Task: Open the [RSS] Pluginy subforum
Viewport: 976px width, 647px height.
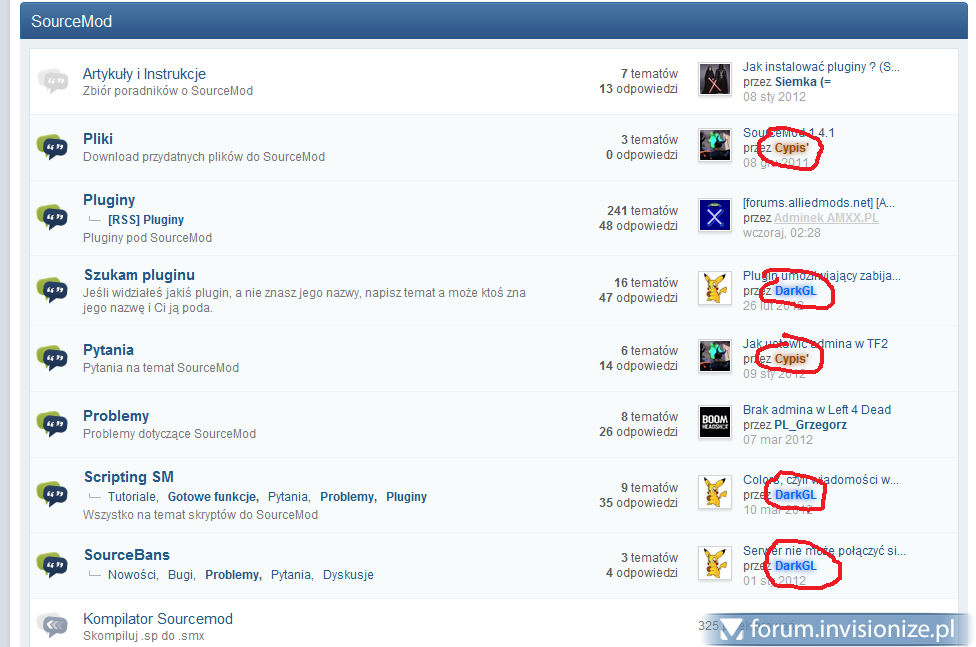Action: click(x=146, y=220)
